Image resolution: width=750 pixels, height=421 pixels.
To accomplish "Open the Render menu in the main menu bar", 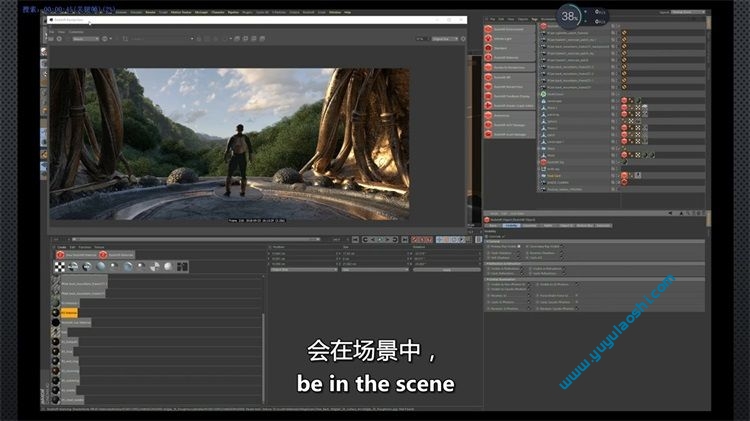I will pos(150,12).
